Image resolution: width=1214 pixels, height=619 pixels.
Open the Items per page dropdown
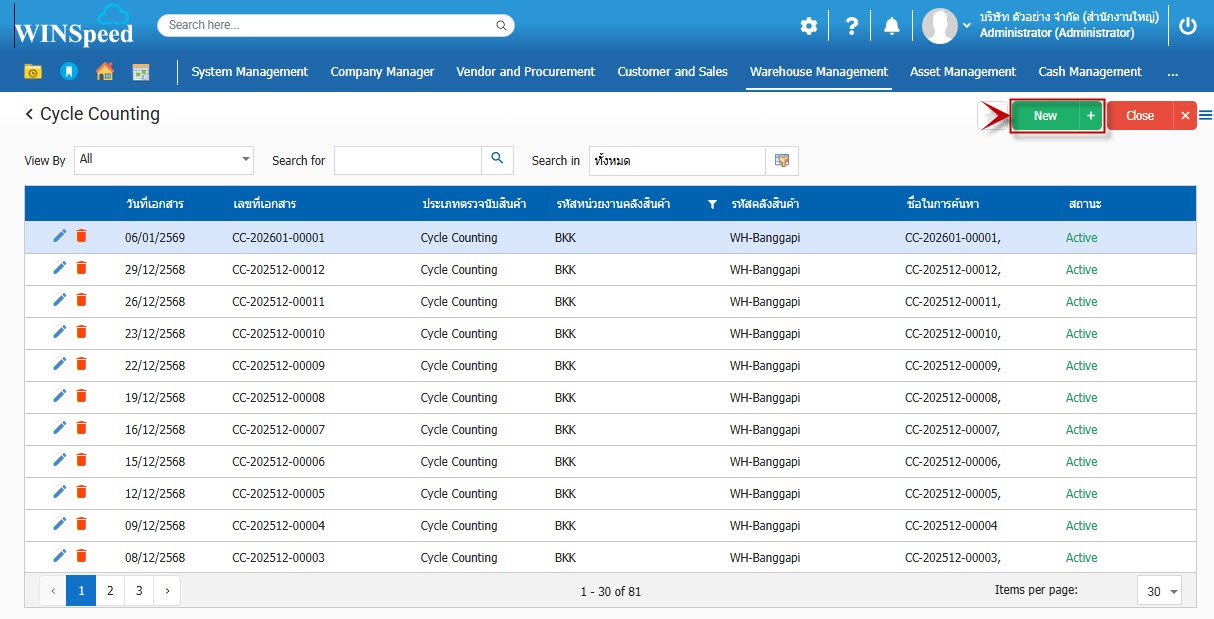coord(1159,591)
